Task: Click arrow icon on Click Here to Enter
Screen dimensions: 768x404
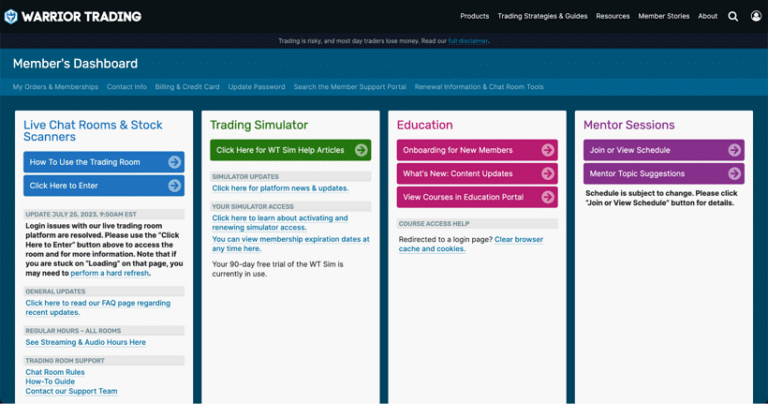Action: tap(175, 185)
